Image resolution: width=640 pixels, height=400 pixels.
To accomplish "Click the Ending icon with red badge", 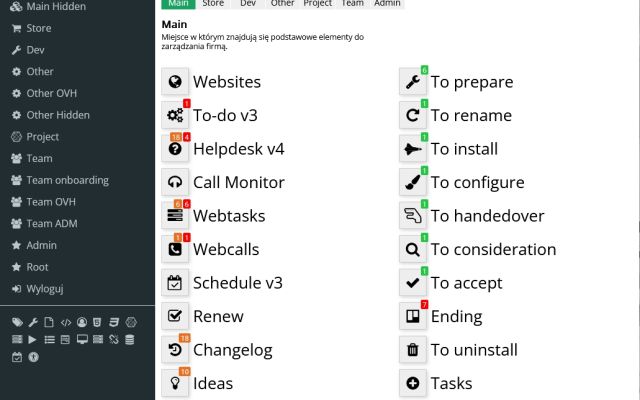I will 413,316.
